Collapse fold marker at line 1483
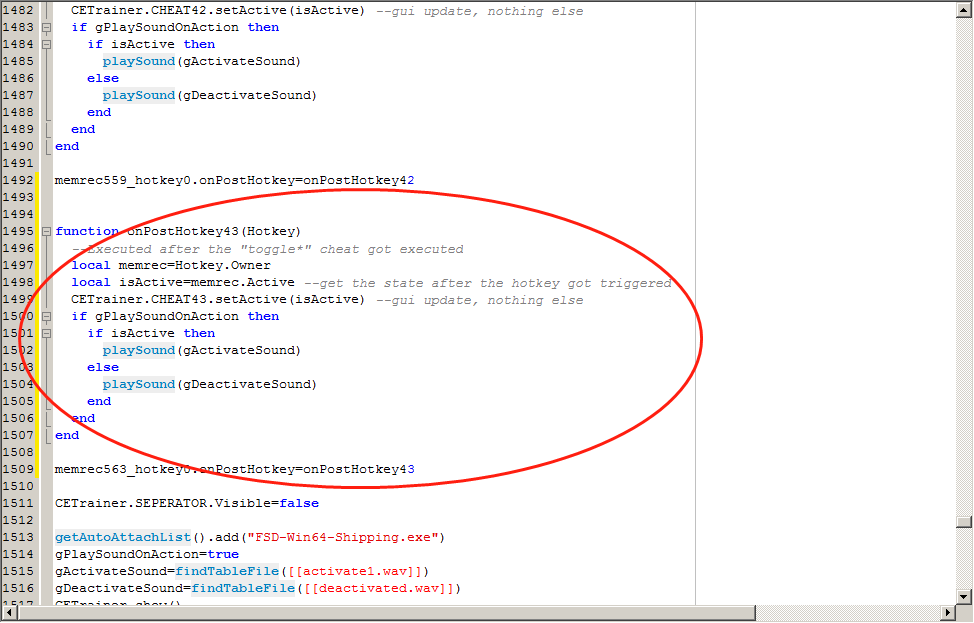Viewport: 974px width, 623px height. point(46,27)
